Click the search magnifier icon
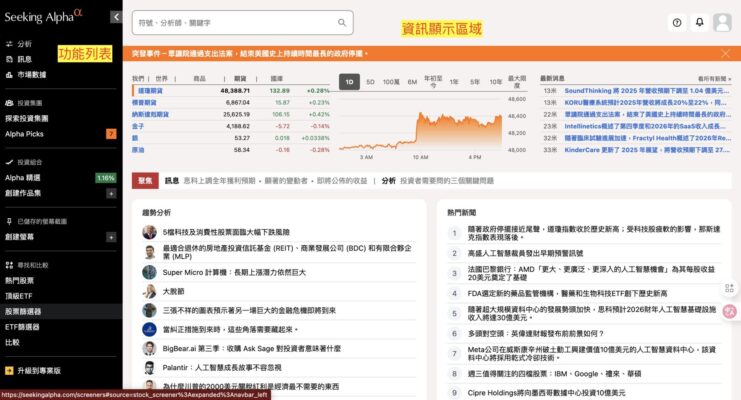Image resolution: width=741 pixels, height=400 pixels. 342,22
